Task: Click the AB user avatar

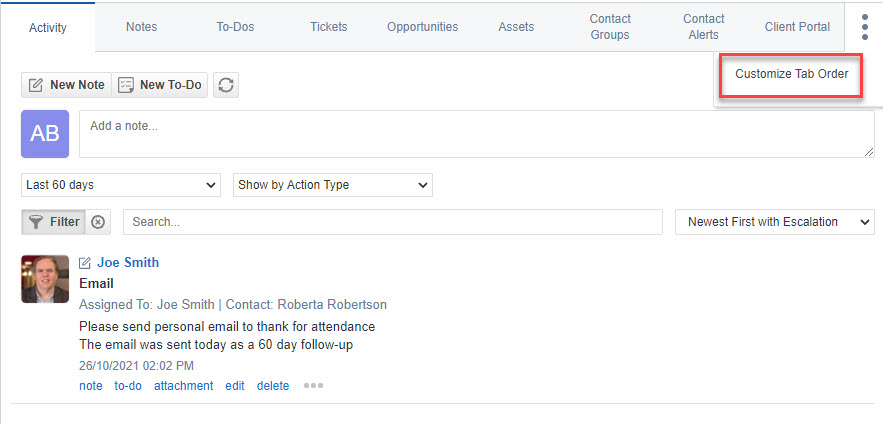Action: pos(45,134)
